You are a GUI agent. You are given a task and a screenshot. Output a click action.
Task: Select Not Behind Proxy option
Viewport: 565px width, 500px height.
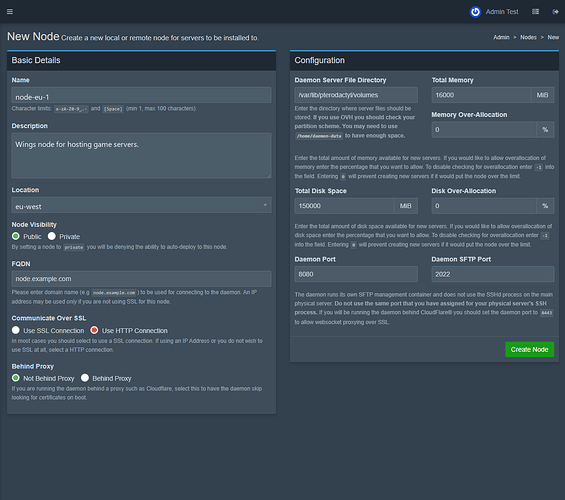[15, 378]
